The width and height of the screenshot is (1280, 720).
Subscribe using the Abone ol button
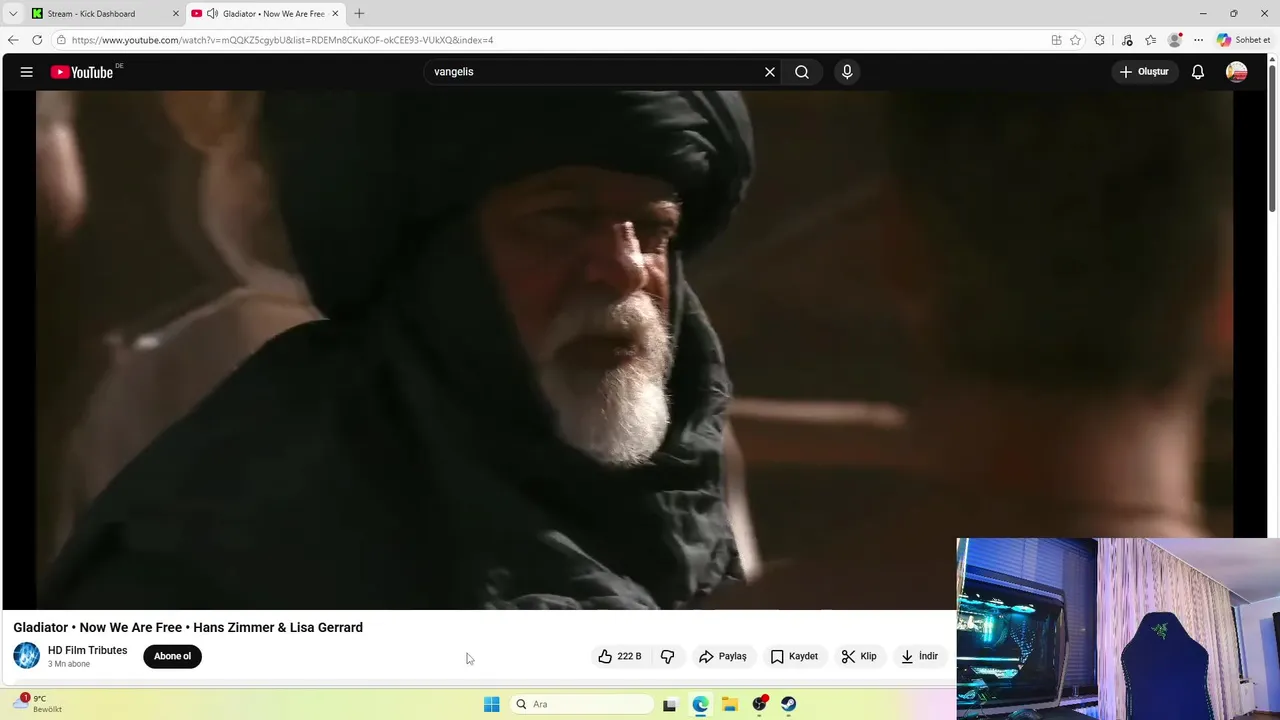pos(172,656)
